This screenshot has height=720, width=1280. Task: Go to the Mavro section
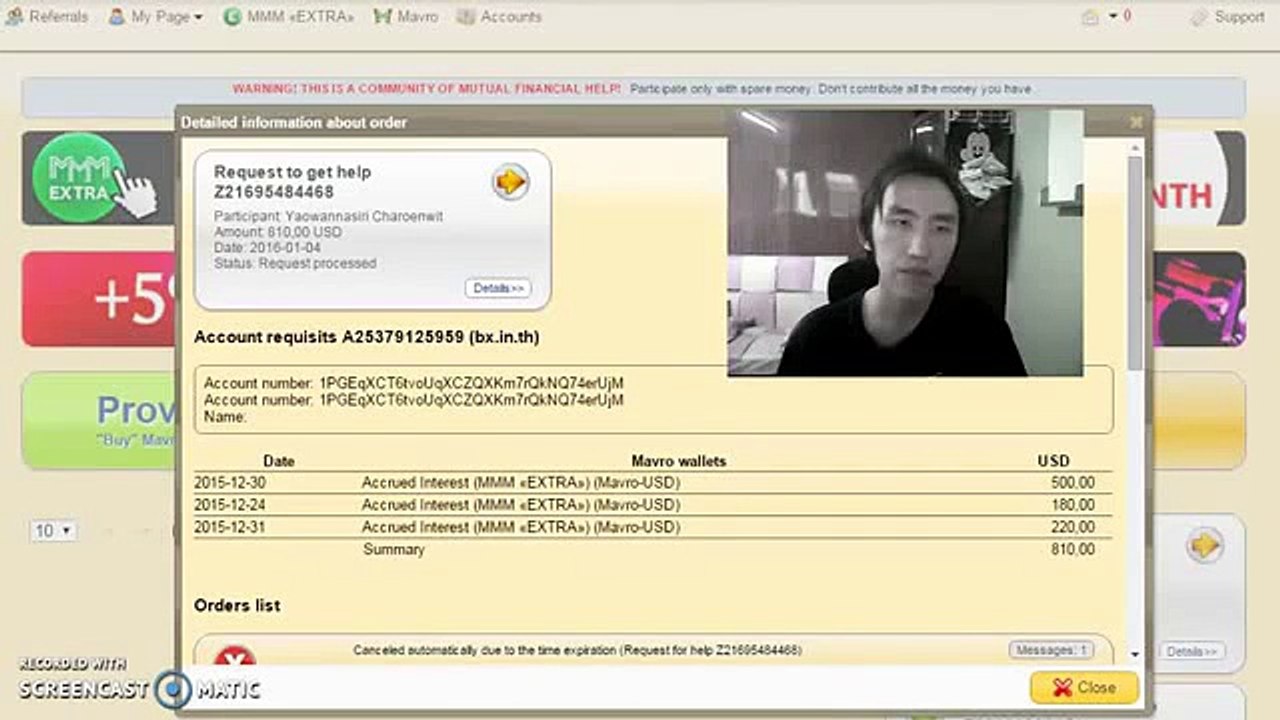(x=405, y=17)
